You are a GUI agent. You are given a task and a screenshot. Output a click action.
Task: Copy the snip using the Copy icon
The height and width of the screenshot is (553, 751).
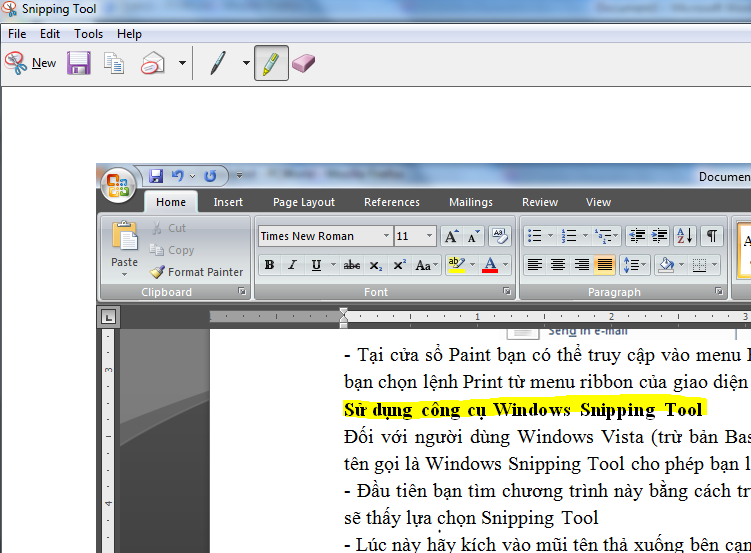114,63
